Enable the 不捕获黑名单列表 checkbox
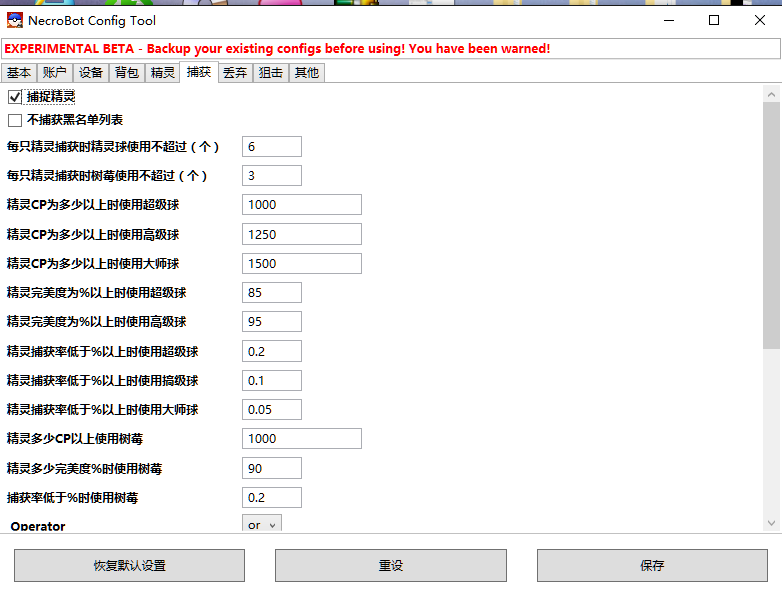The width and height of the screenshot is (782, 596). (15, 120)
